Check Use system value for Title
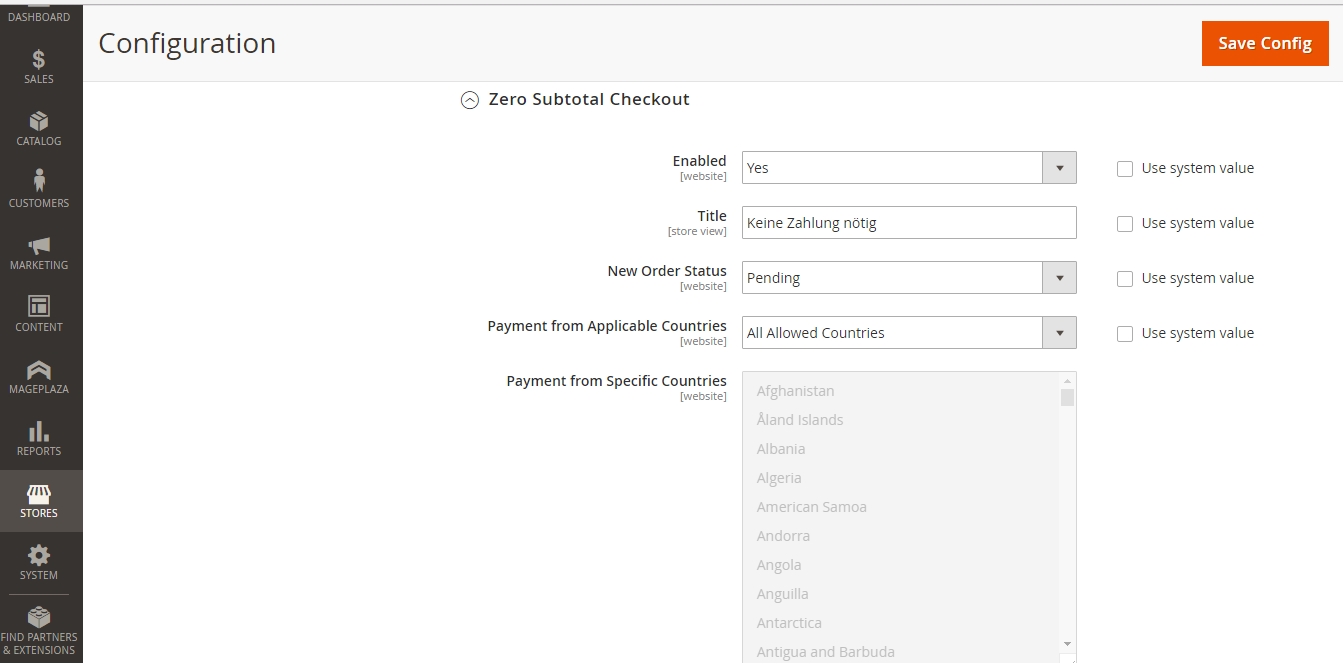The width and height of the screenshot is (1343, 663). click(x=1124, y=223)
